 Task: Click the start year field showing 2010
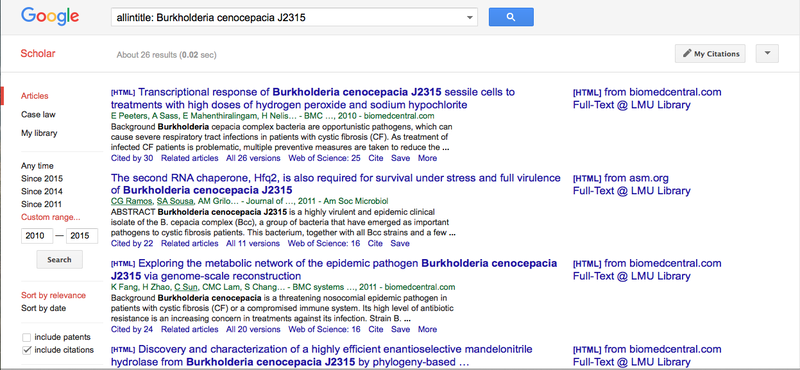pyautogui.click(x=37, y=236)
